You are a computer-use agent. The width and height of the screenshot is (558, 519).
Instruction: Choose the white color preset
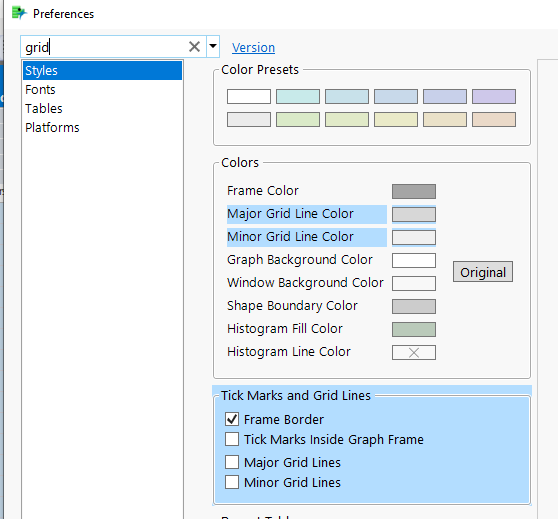coord(249,96)
